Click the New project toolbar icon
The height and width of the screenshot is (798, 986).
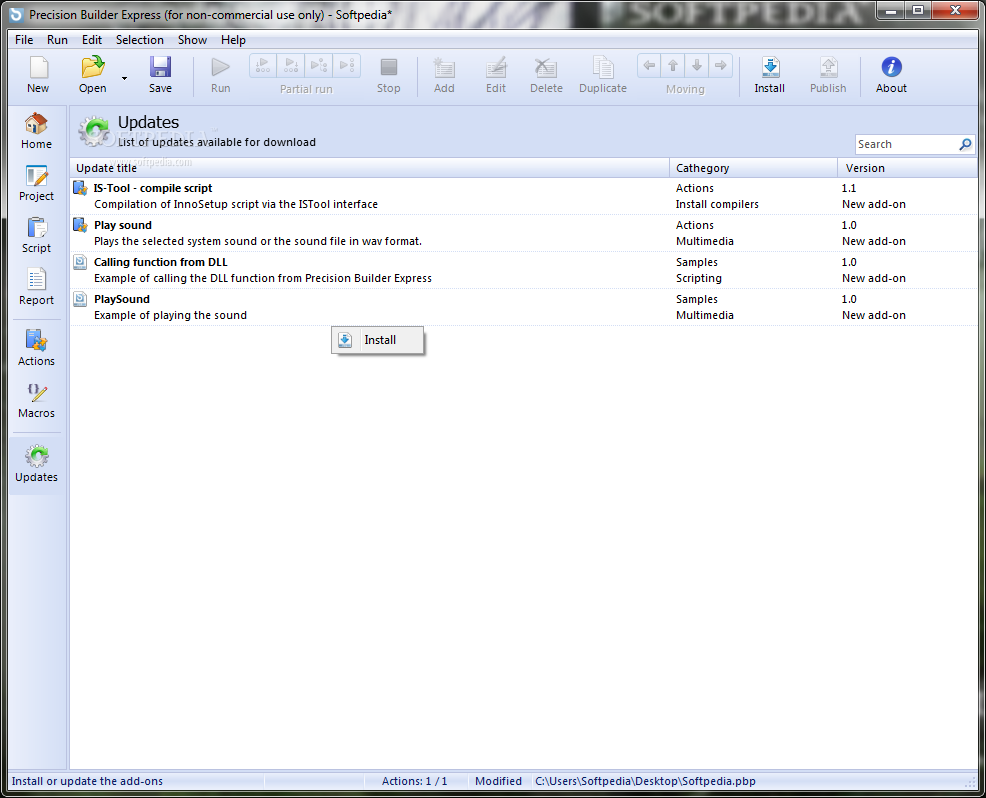click(x=38, y=67)
